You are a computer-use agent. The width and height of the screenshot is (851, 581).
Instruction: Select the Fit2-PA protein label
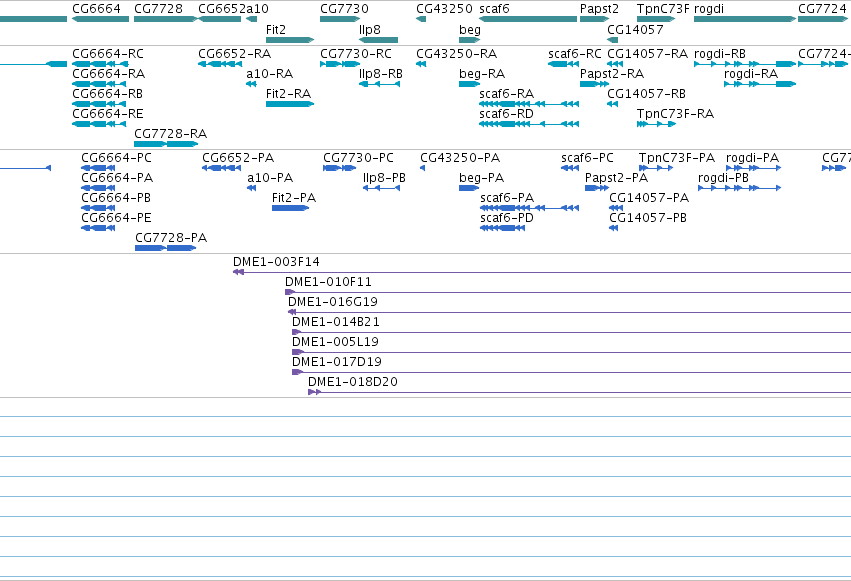pyautogui.click(x=294, y=198)
